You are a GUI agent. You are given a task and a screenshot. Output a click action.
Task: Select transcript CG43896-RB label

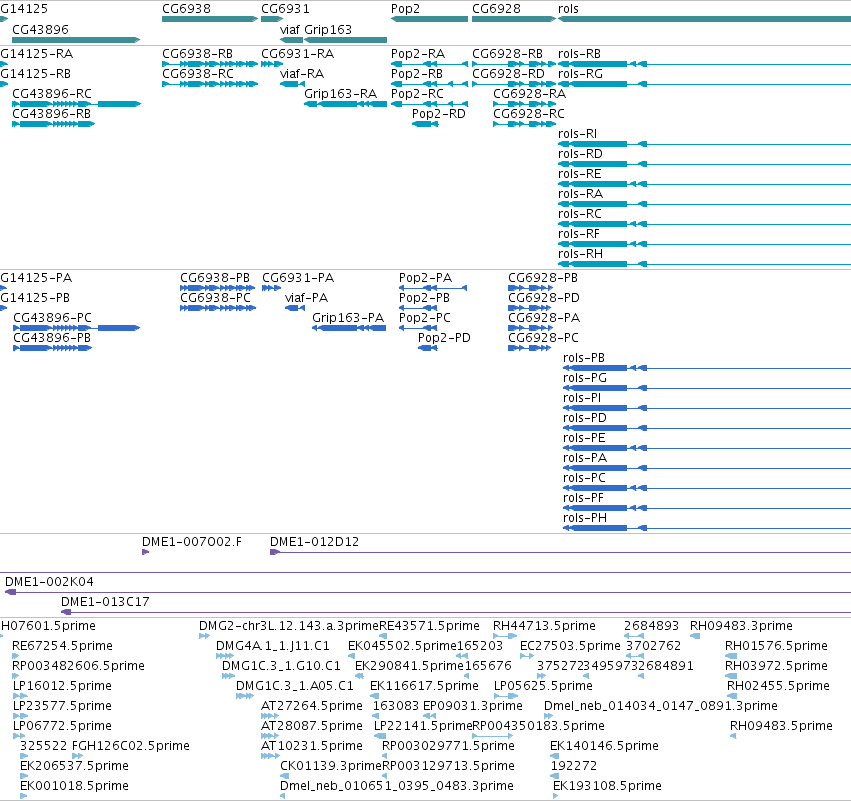pos(52,113)
